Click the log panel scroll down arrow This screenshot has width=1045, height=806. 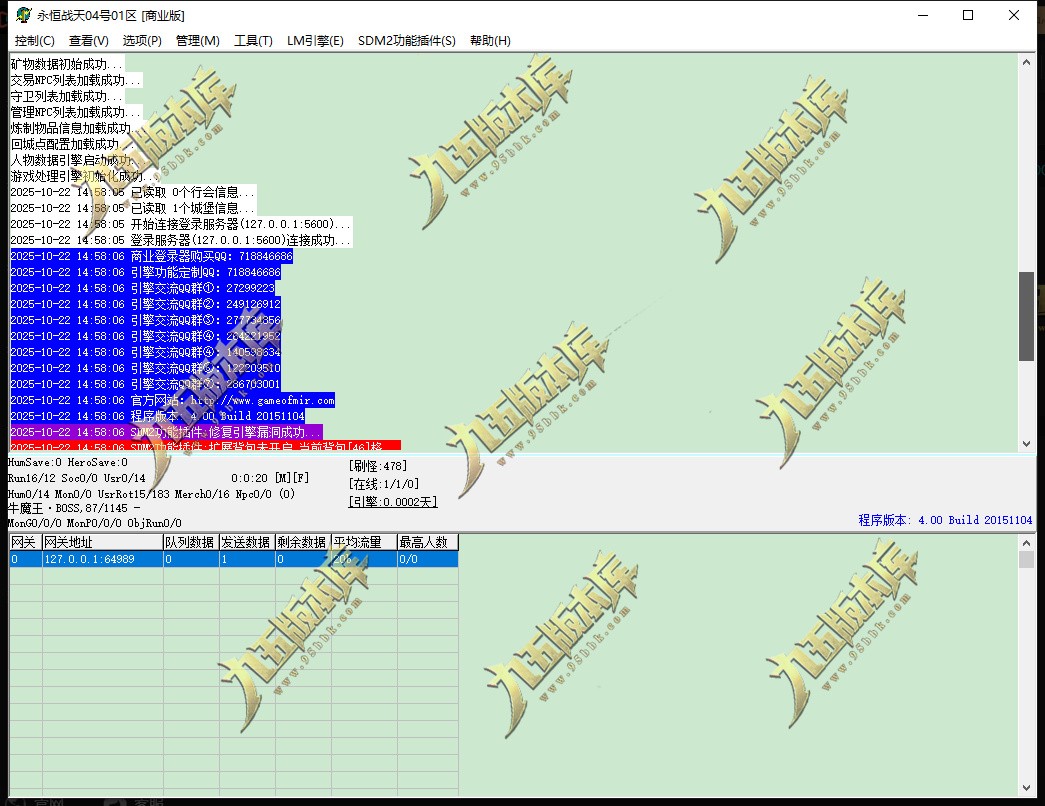coord(1026,443)
